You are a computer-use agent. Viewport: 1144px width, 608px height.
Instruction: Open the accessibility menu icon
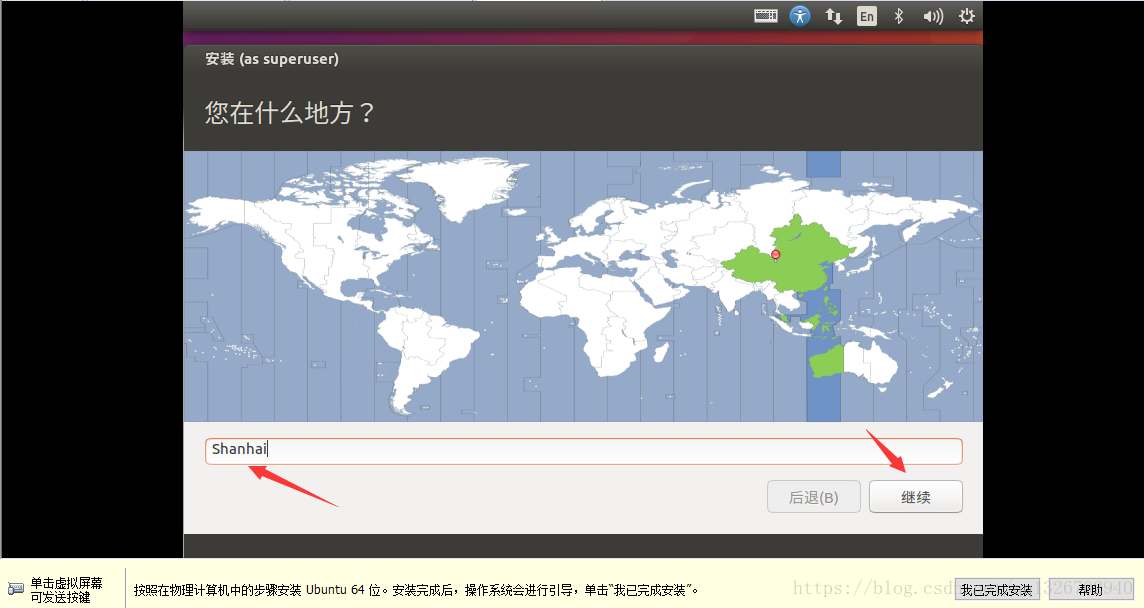tap(800, 16)
